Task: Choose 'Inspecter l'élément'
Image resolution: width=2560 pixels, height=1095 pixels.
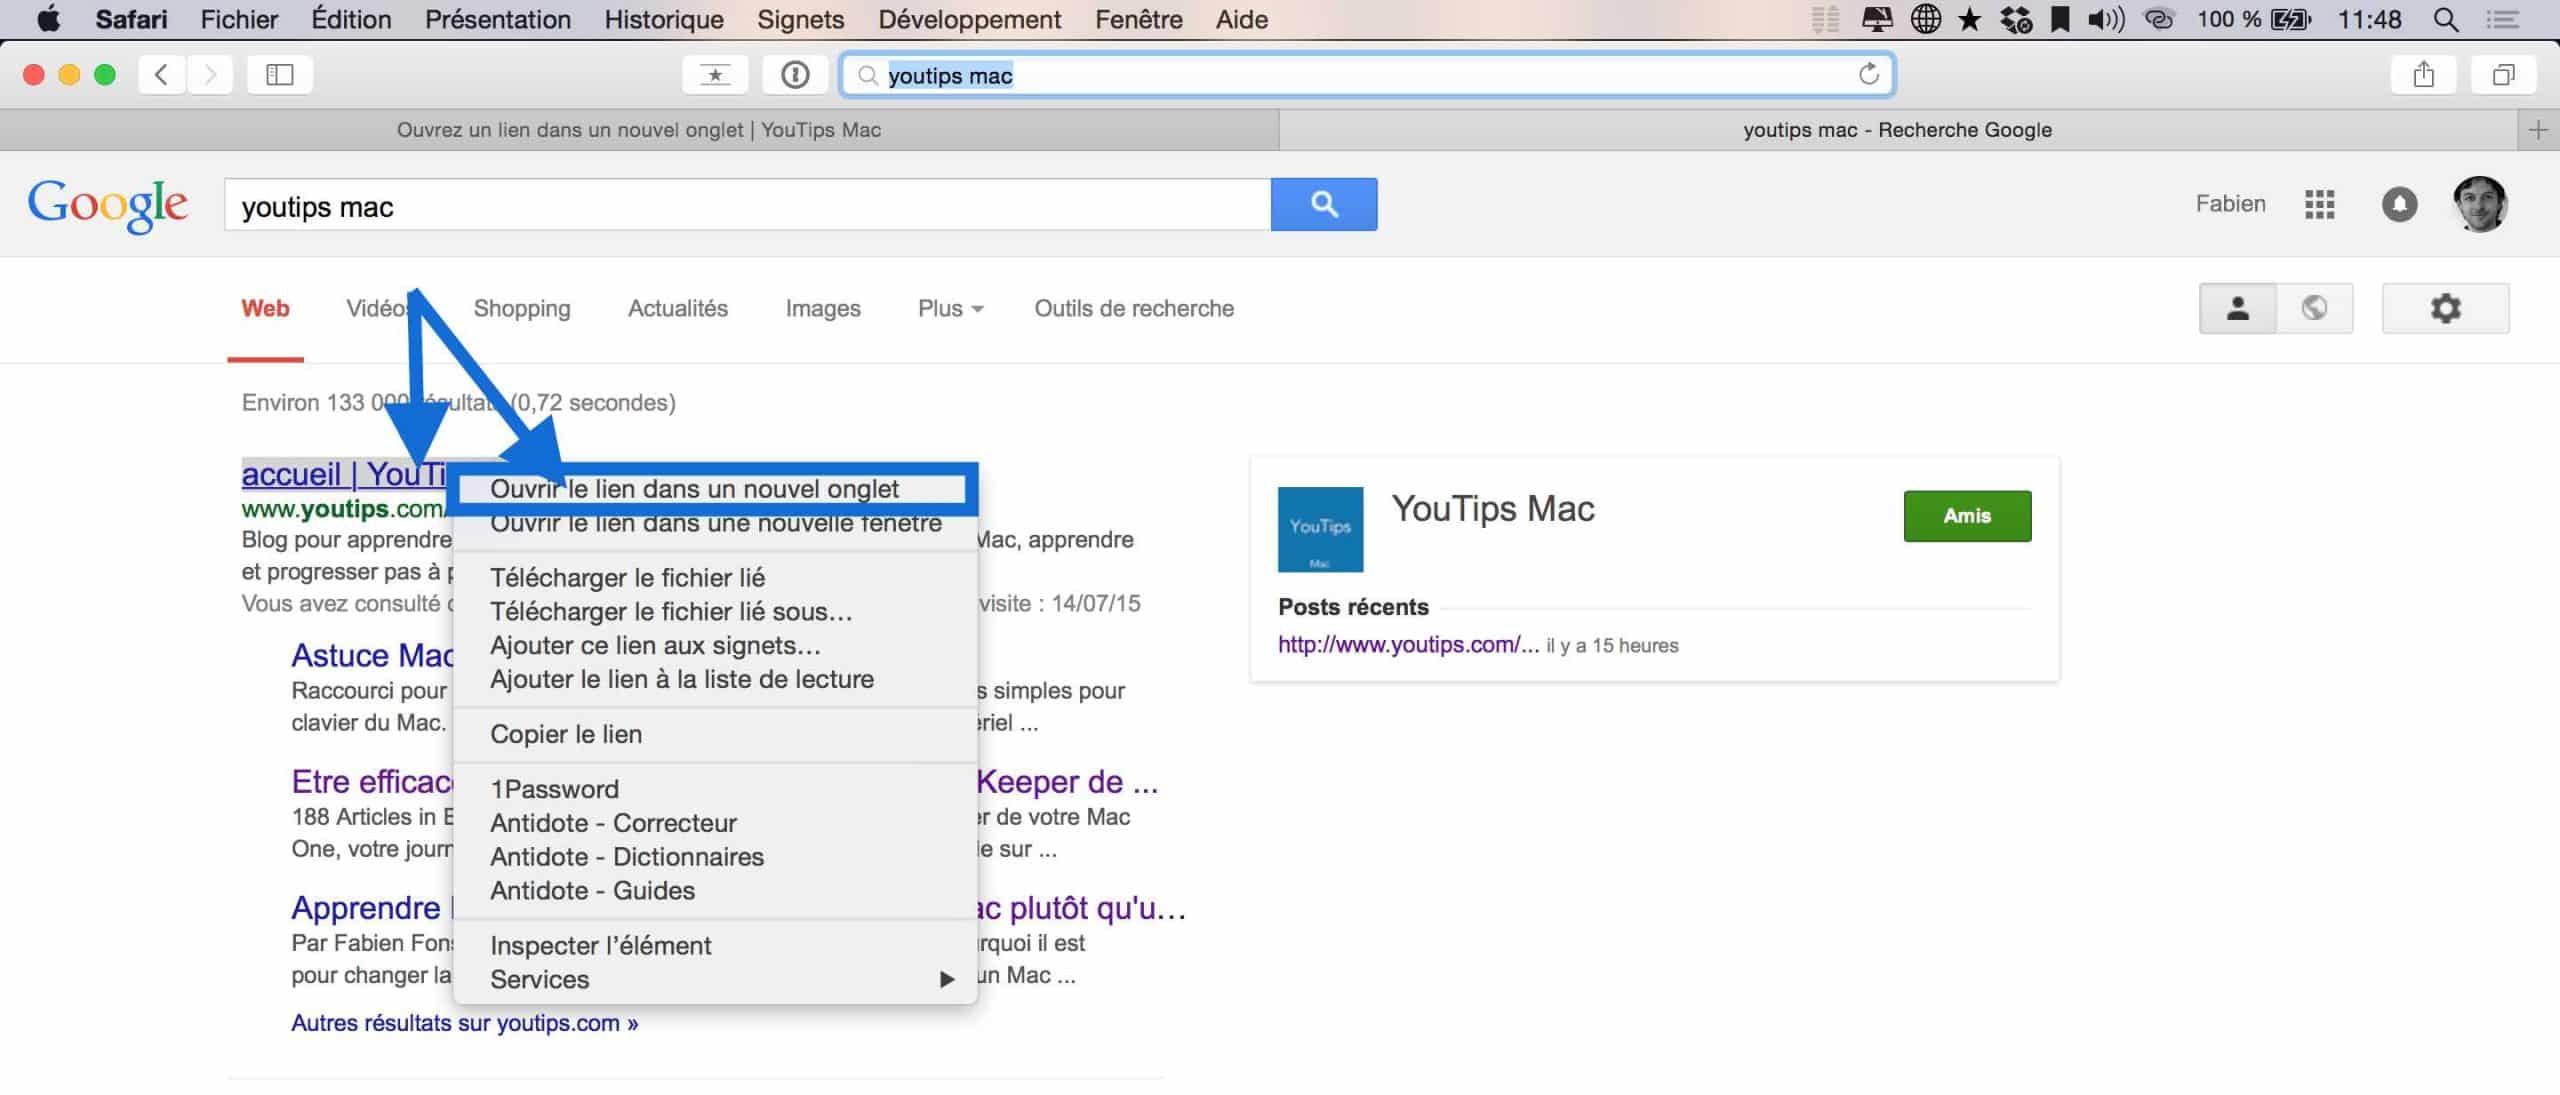Action: [x=715, y=946]
